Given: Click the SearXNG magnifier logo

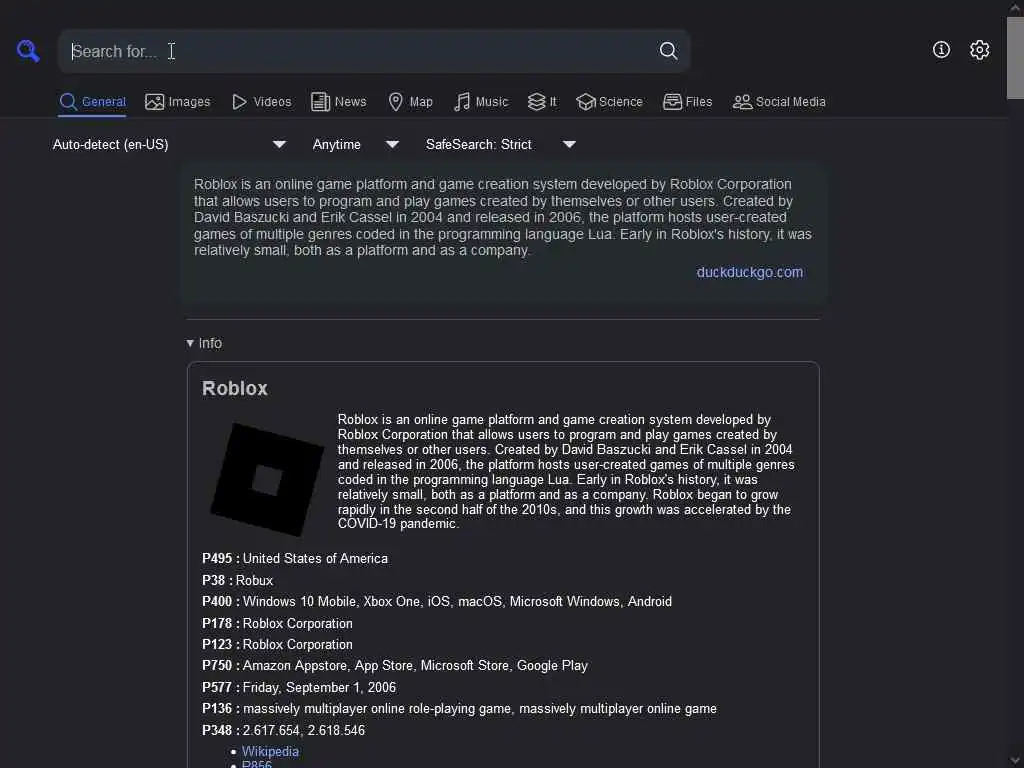Looking at the screenshot, I should pos(28,50).
